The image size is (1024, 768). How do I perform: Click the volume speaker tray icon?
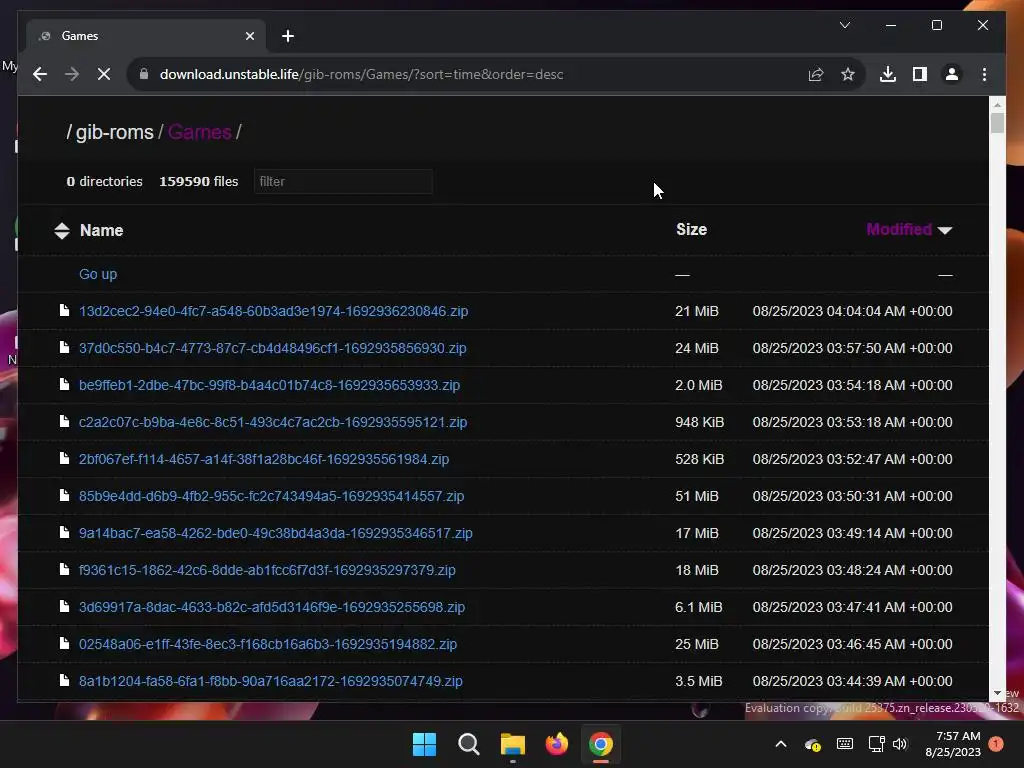point(900,744)
